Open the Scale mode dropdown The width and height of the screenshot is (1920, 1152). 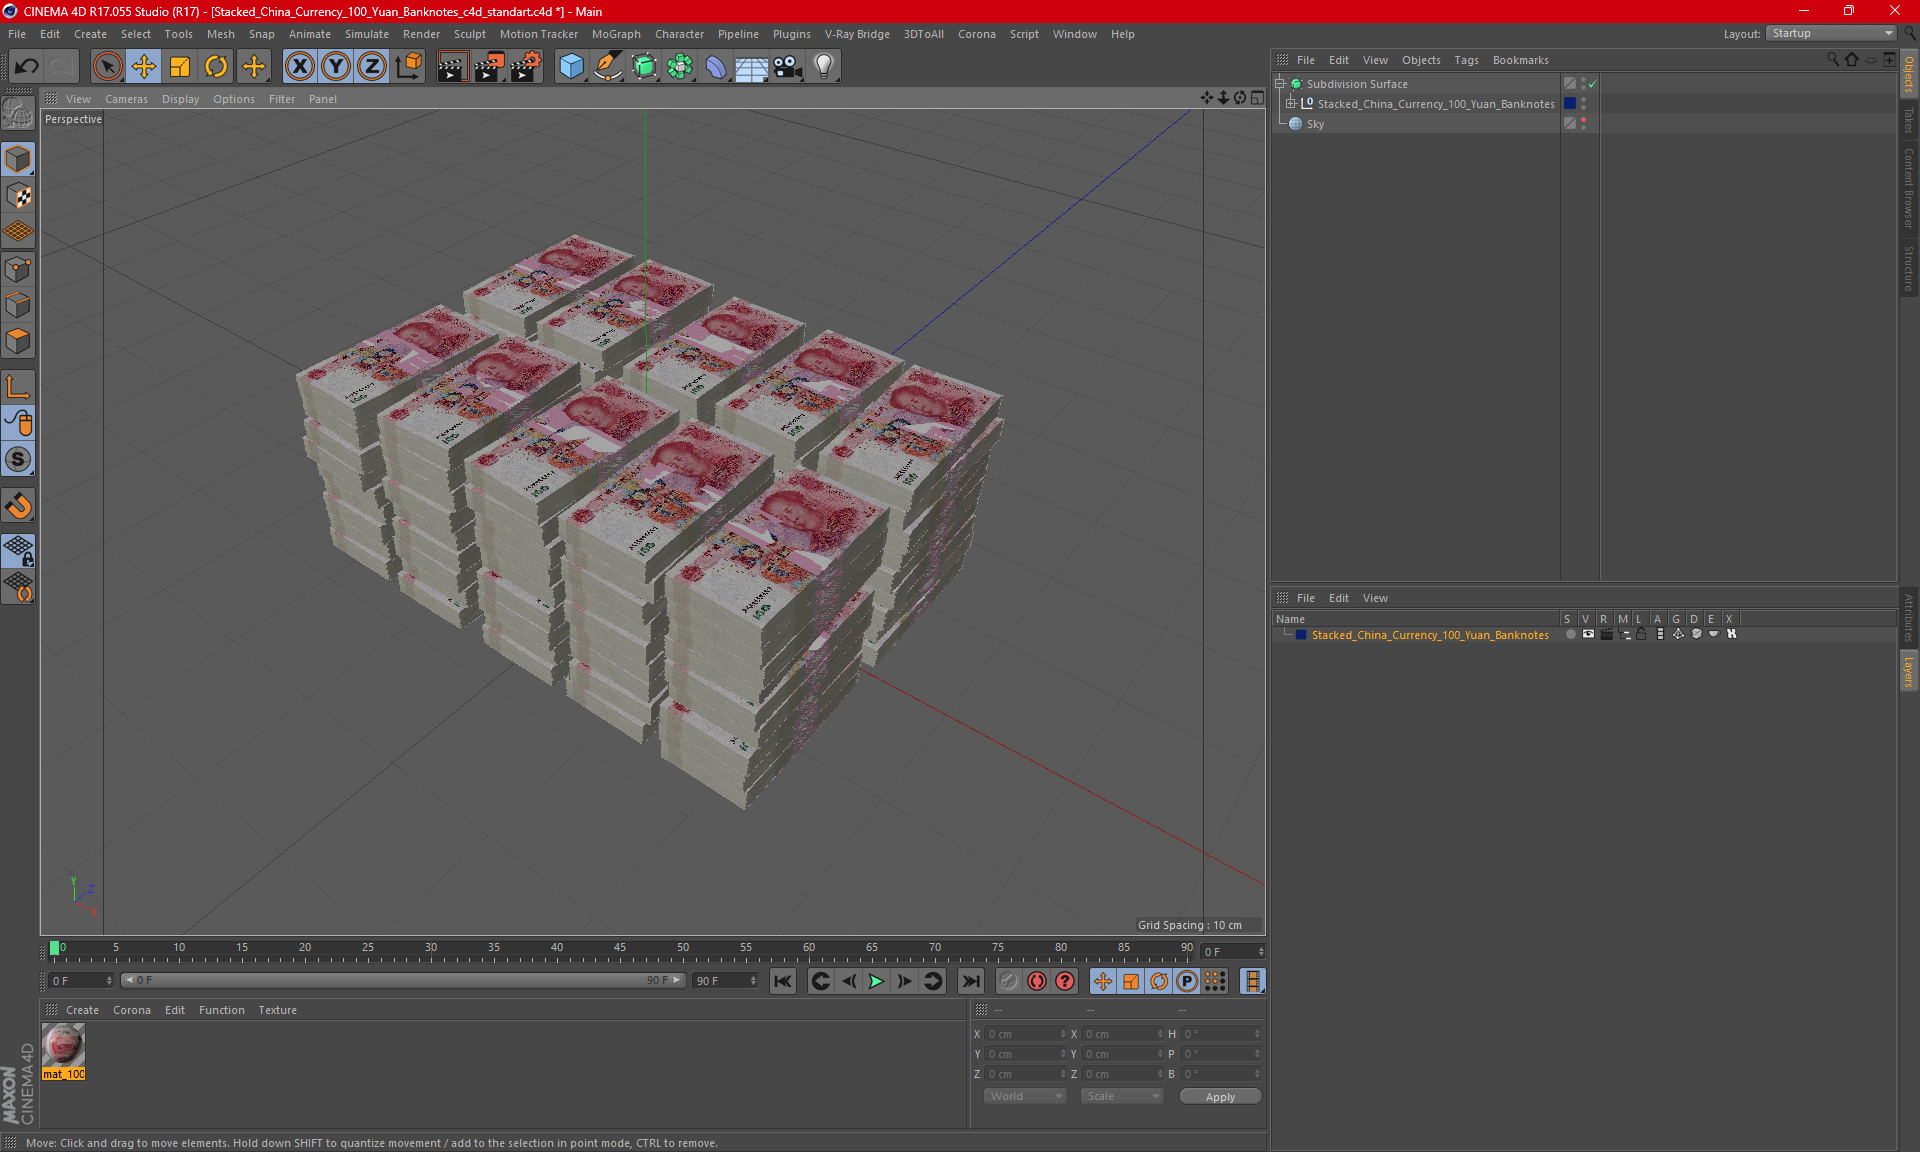coord(1122,1096)
